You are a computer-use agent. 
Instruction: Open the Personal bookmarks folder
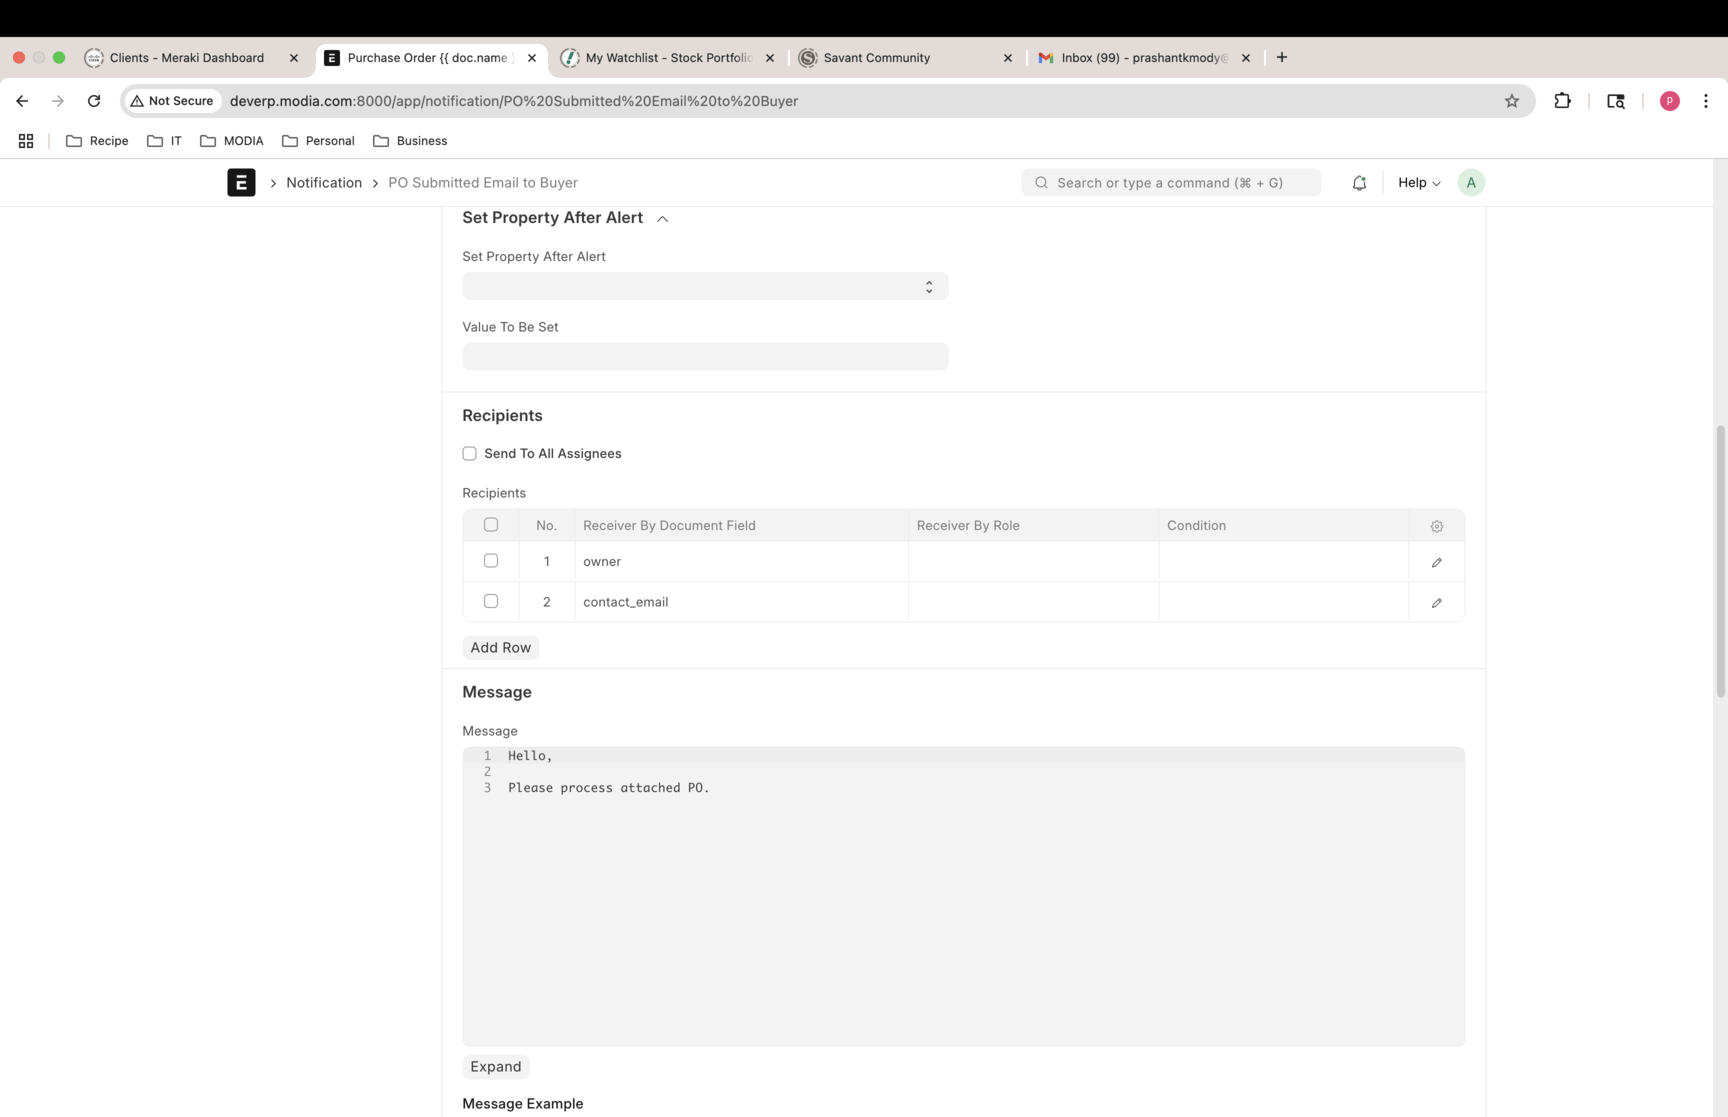coord(318,141)
